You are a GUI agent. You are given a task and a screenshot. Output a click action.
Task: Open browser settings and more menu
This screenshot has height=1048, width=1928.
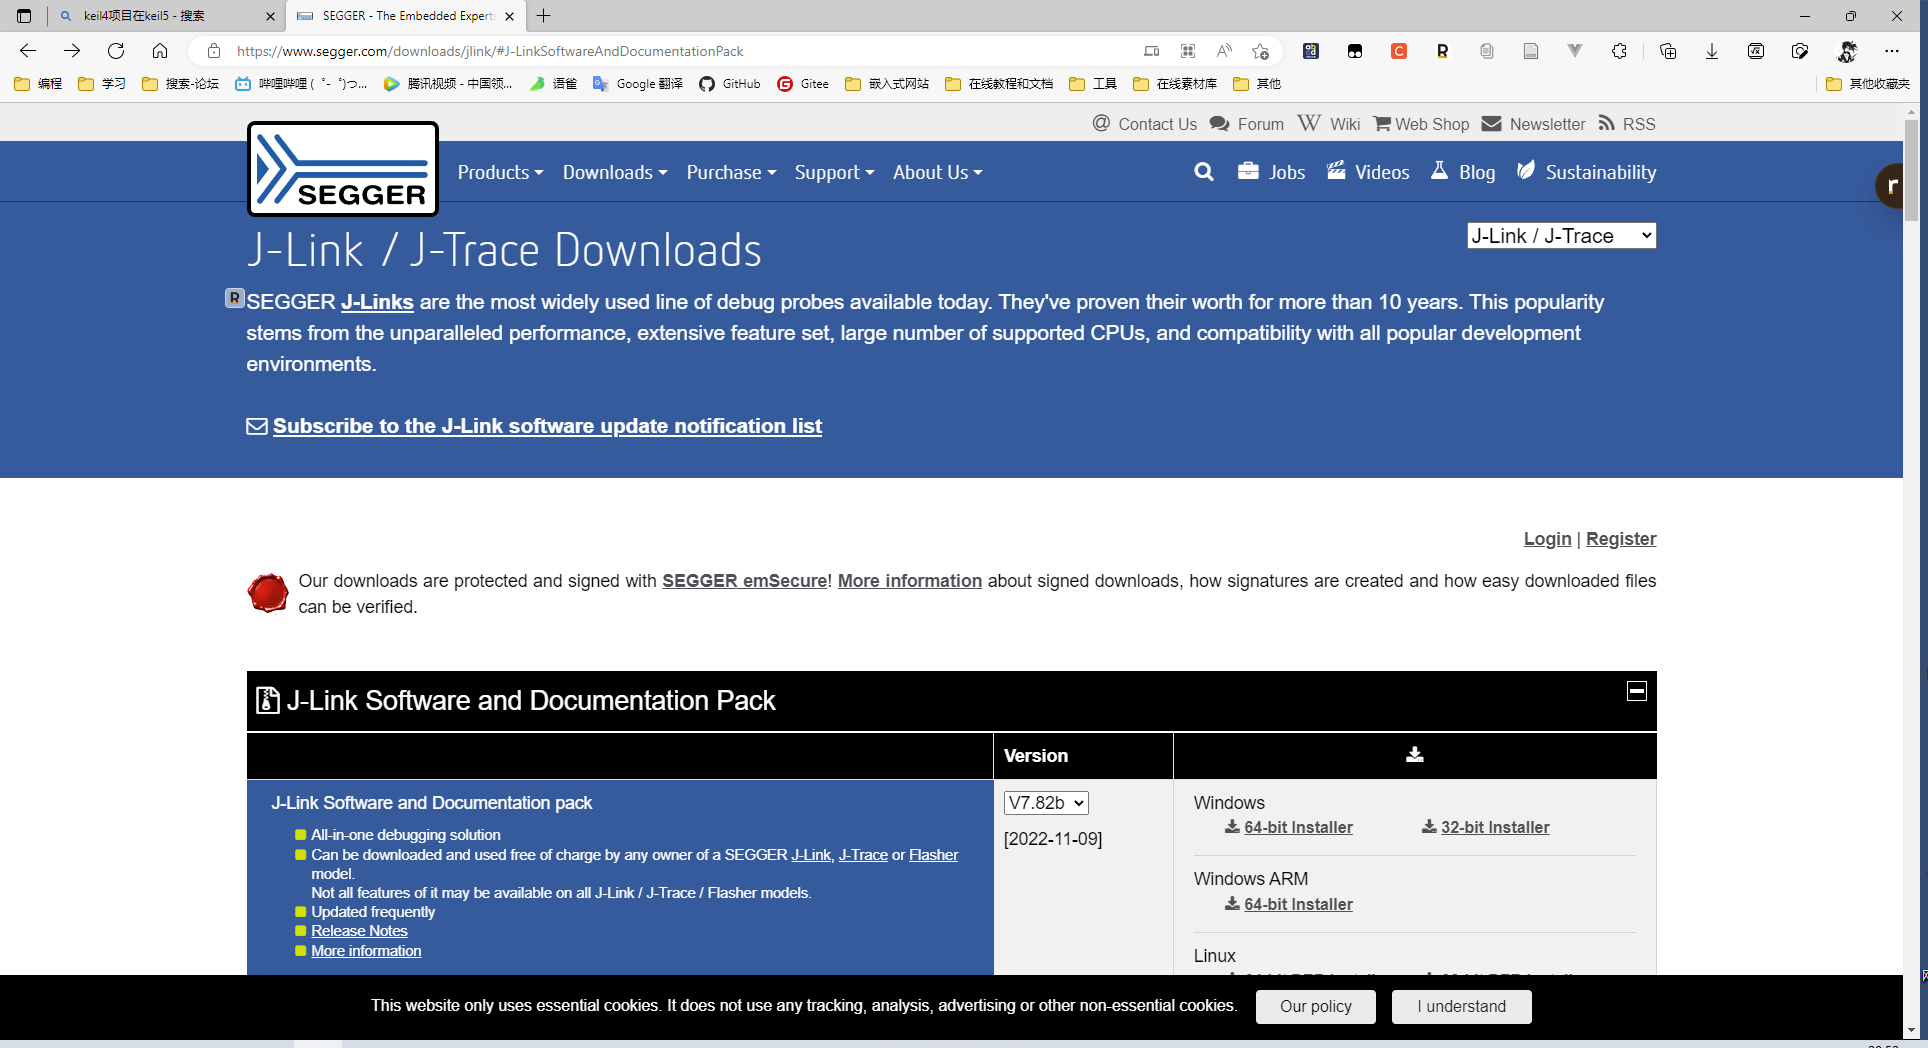point(1892,51)
